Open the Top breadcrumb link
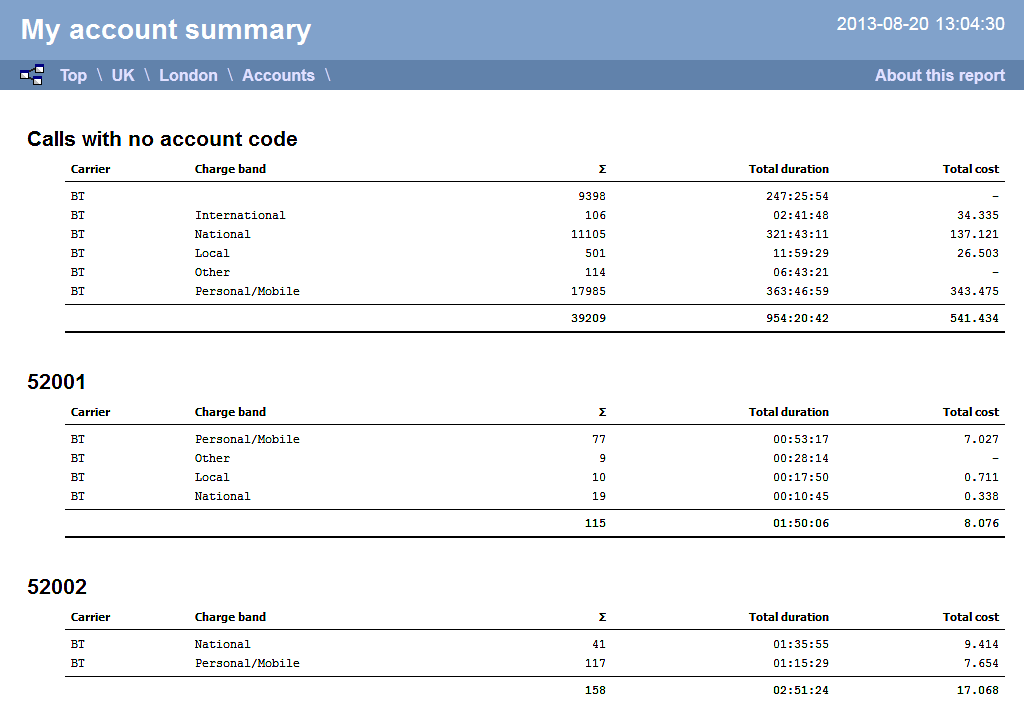1024x702 pixels. coord(73,75)
